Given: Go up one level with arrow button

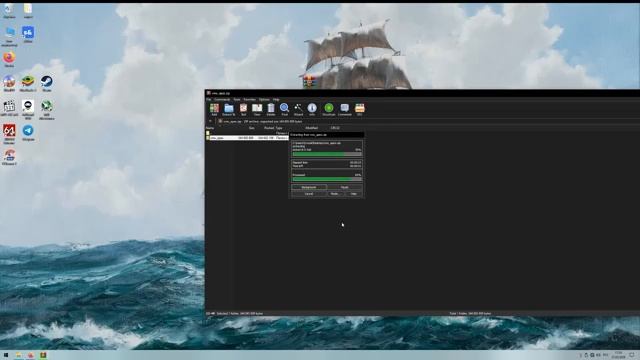Looking at the screenshot, I should coord(210,121).
